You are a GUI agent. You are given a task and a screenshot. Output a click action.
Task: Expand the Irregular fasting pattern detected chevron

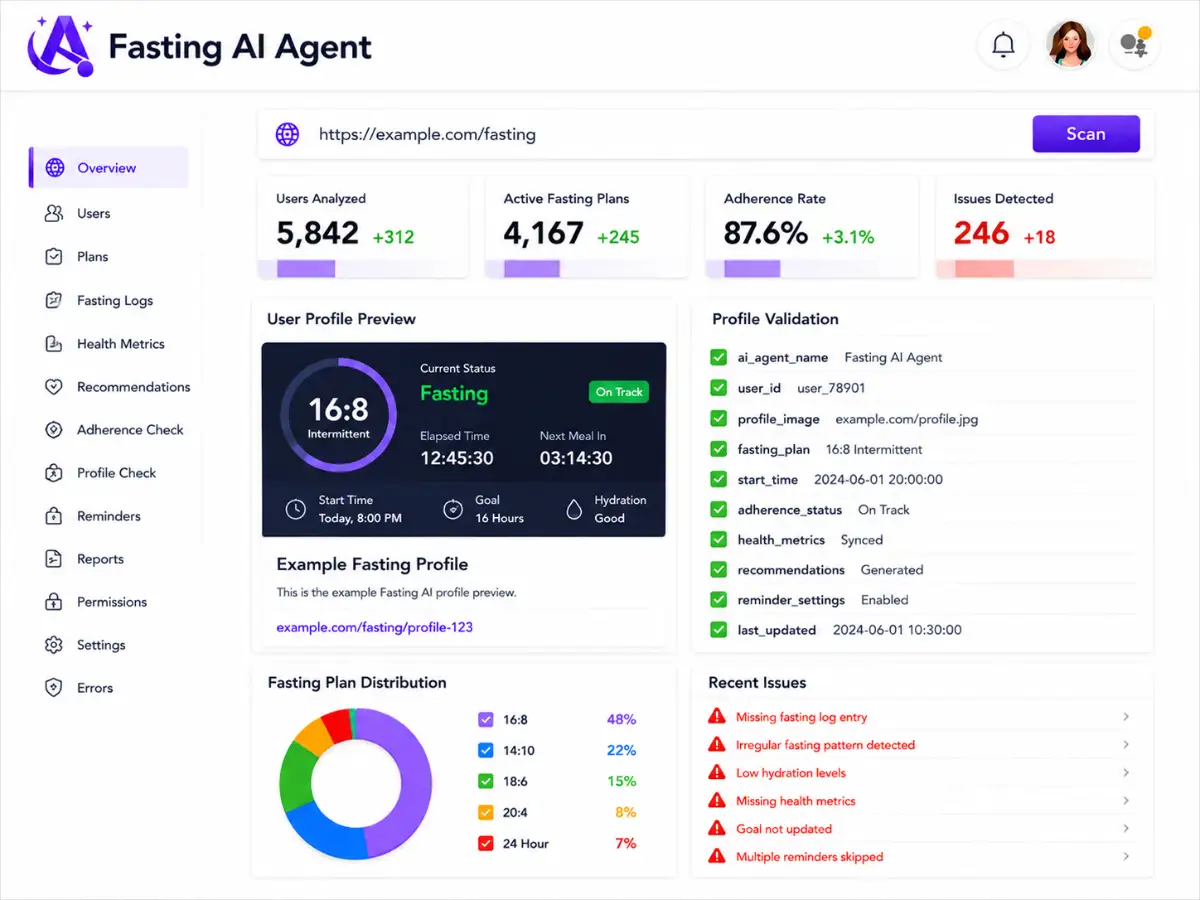[1126, 745]
